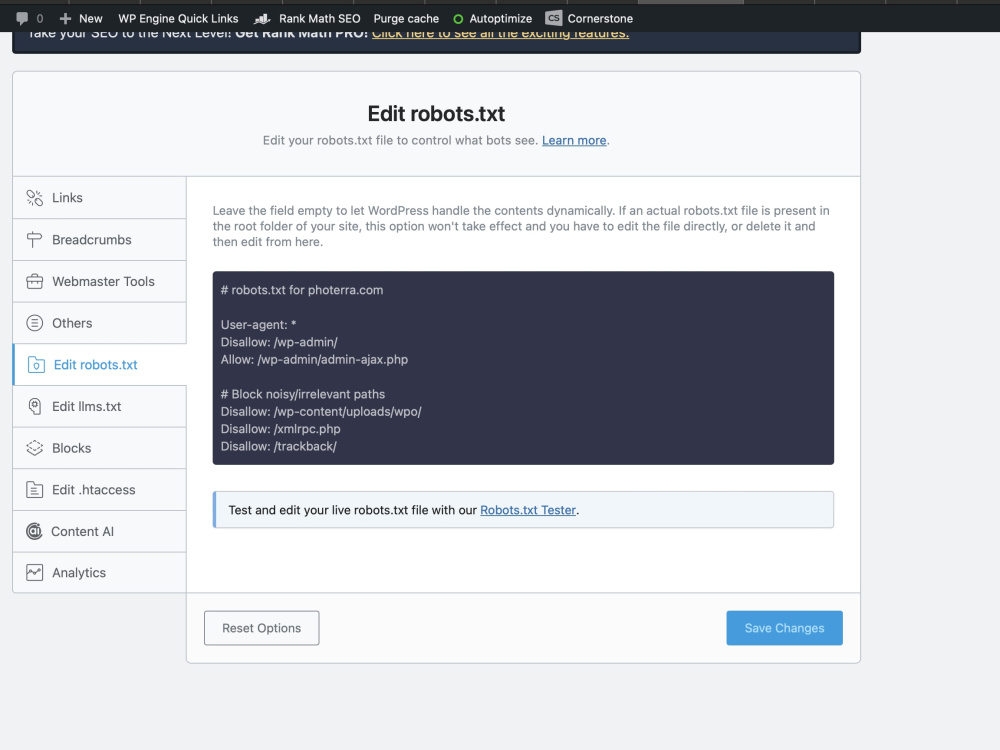Open the Learn more link
The height and width of the screenshot is (750, 1000).
pyautogui.click(x=574, y=140)
